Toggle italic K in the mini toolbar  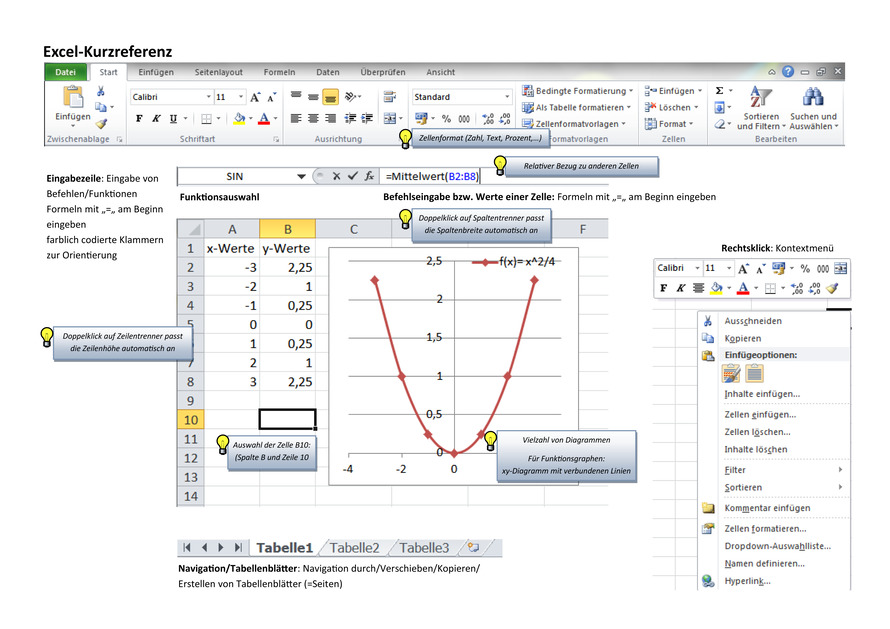click(681, 288)
